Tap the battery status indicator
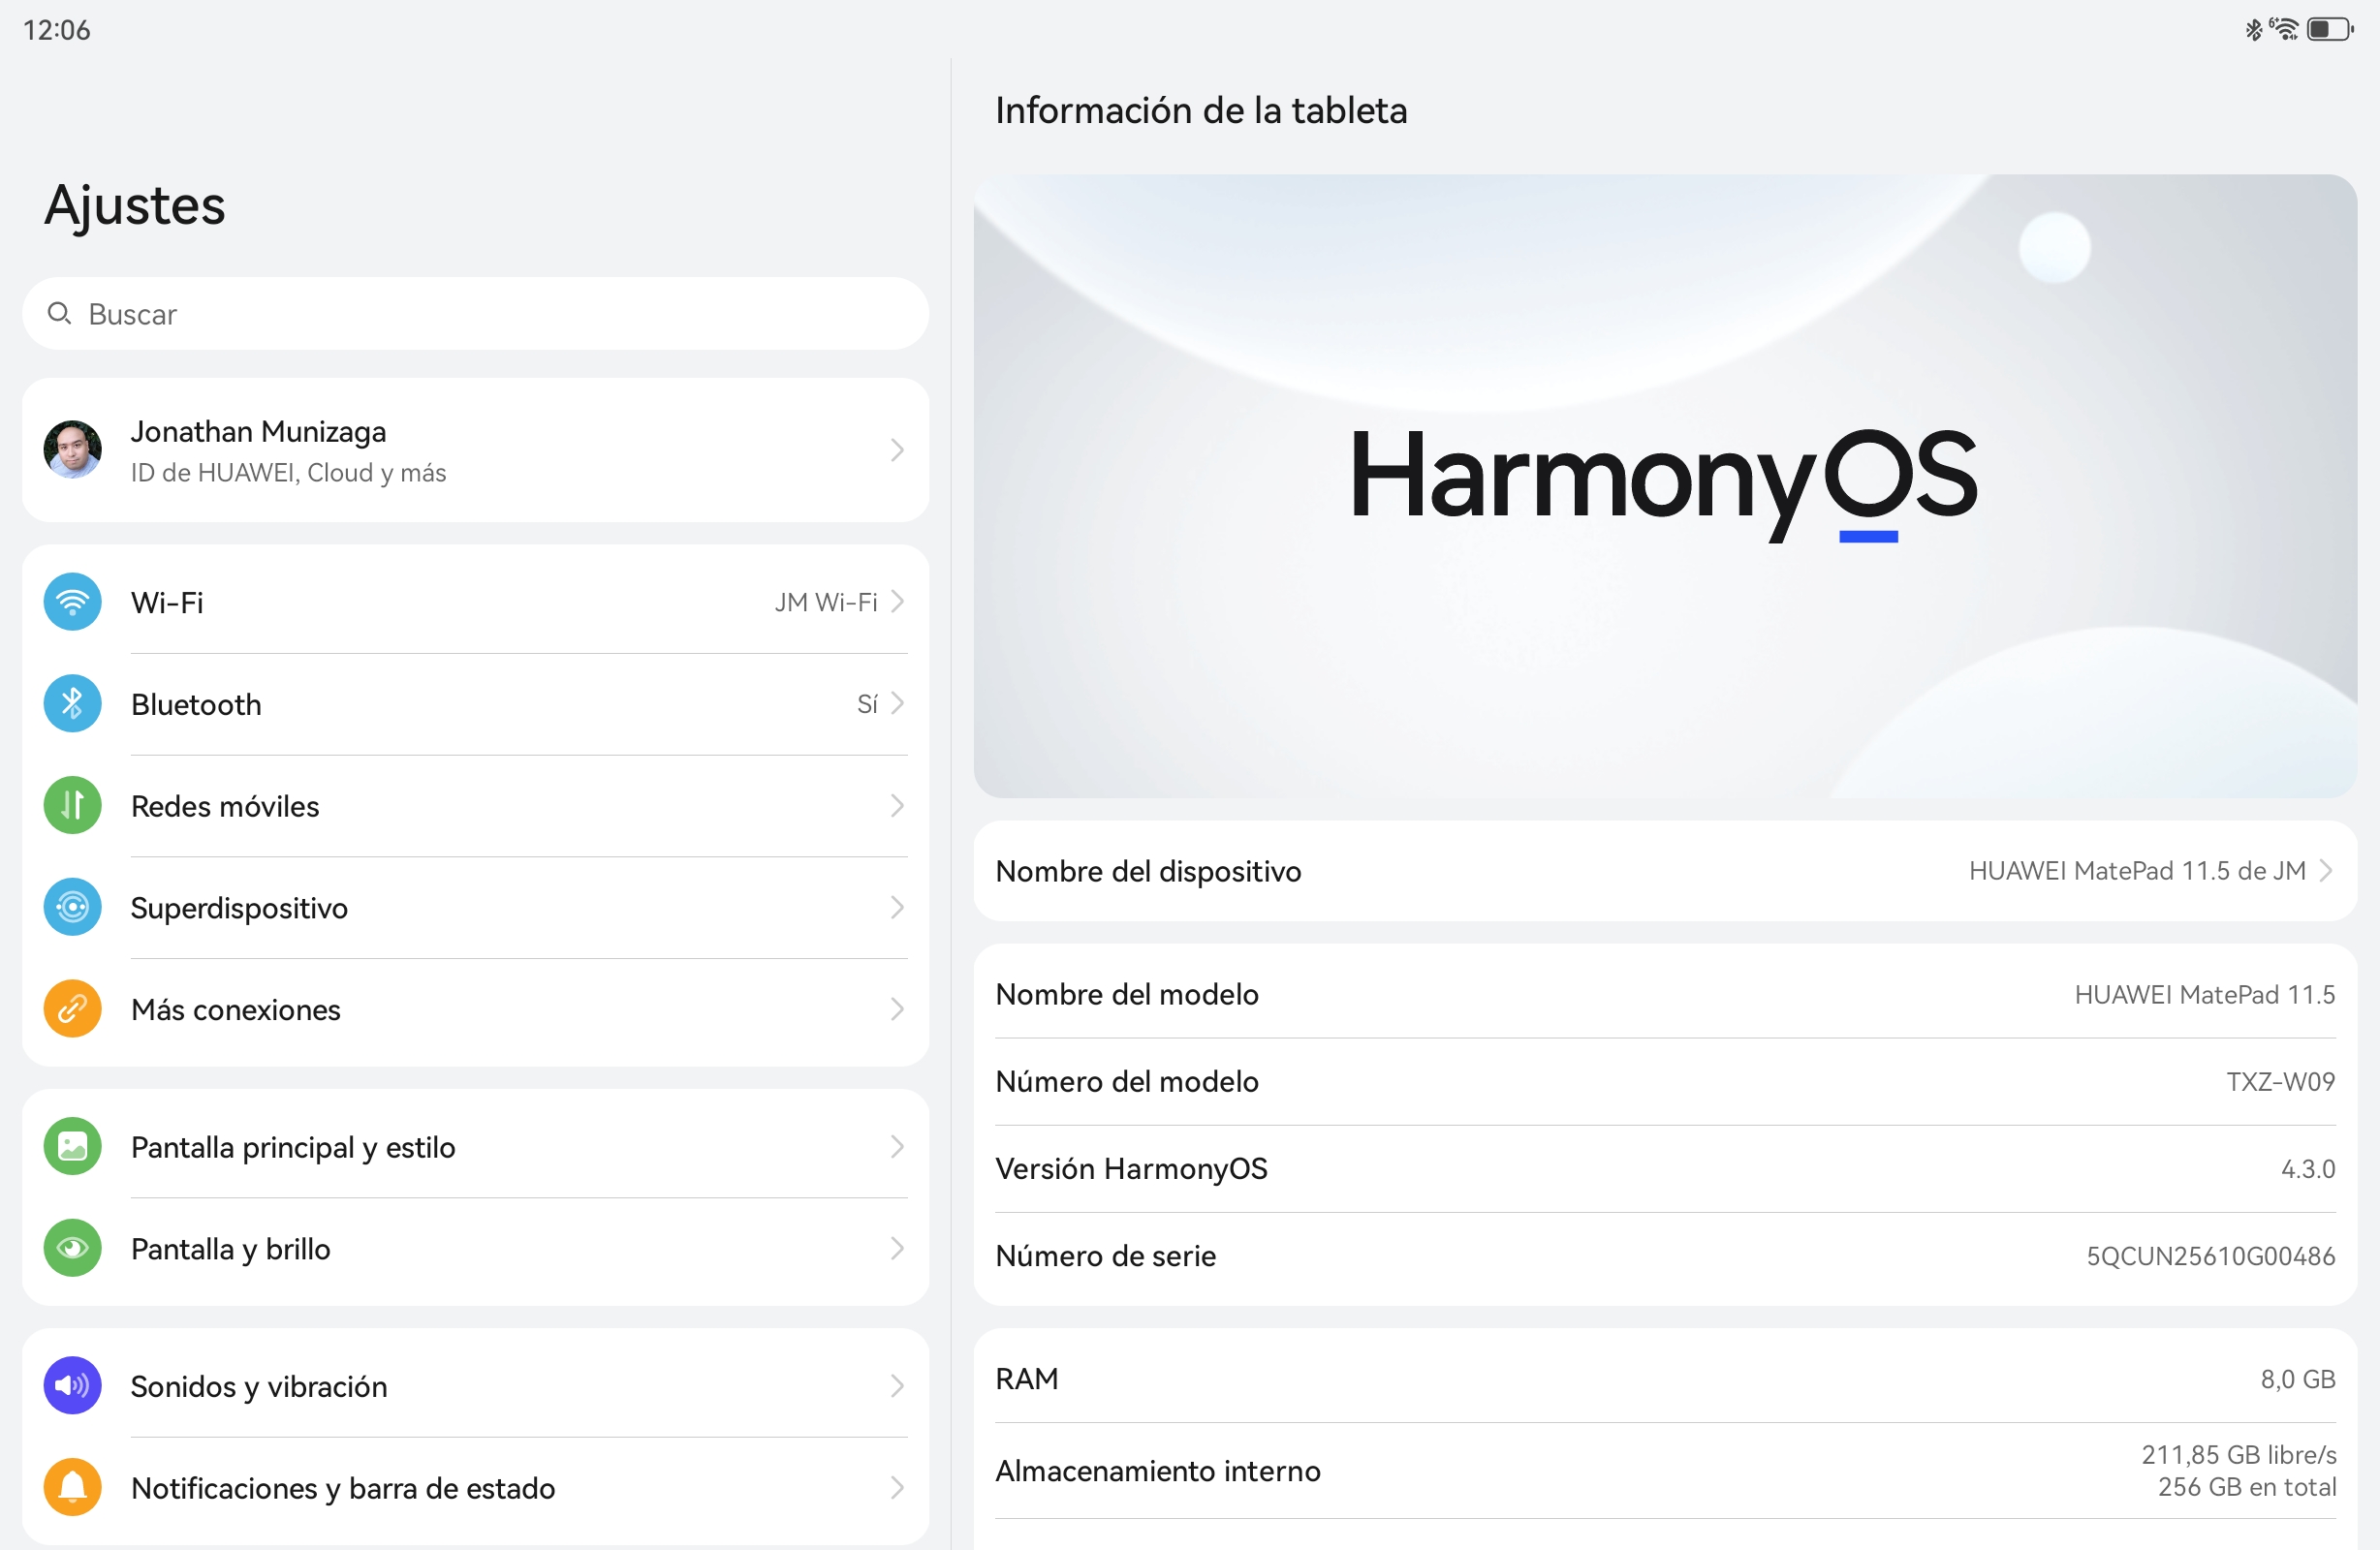This screenshot has width=2380, height=1550. click(2329, 30)
